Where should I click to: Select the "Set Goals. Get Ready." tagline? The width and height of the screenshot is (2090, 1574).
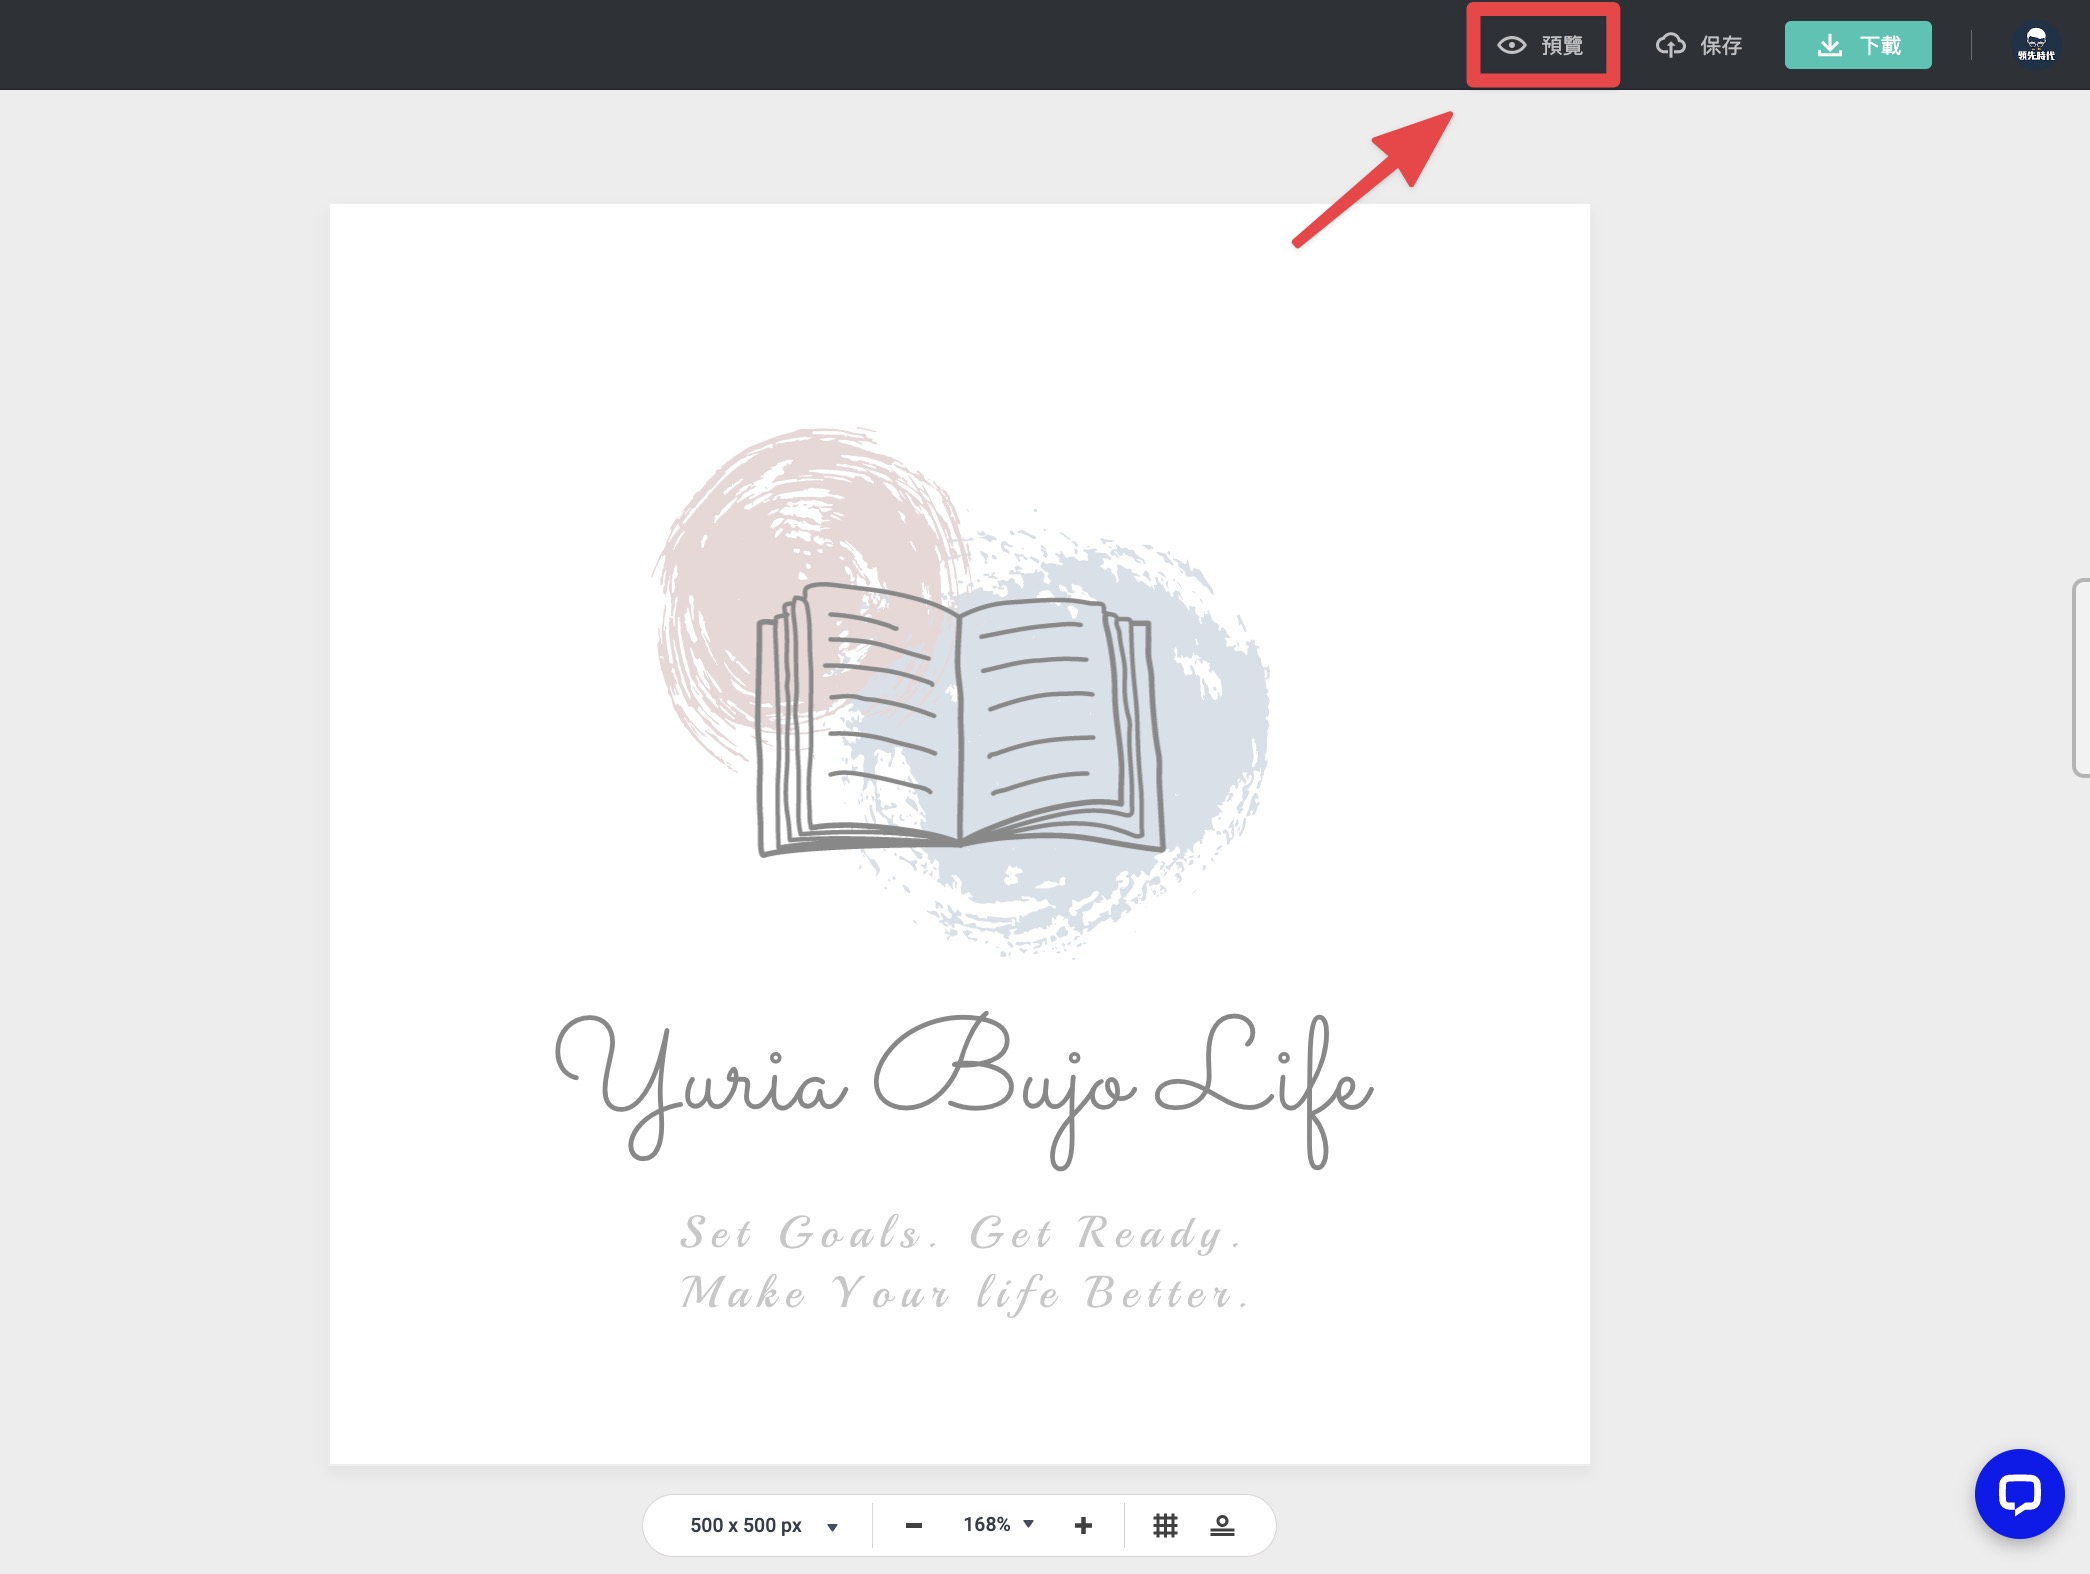[962, 1233]
